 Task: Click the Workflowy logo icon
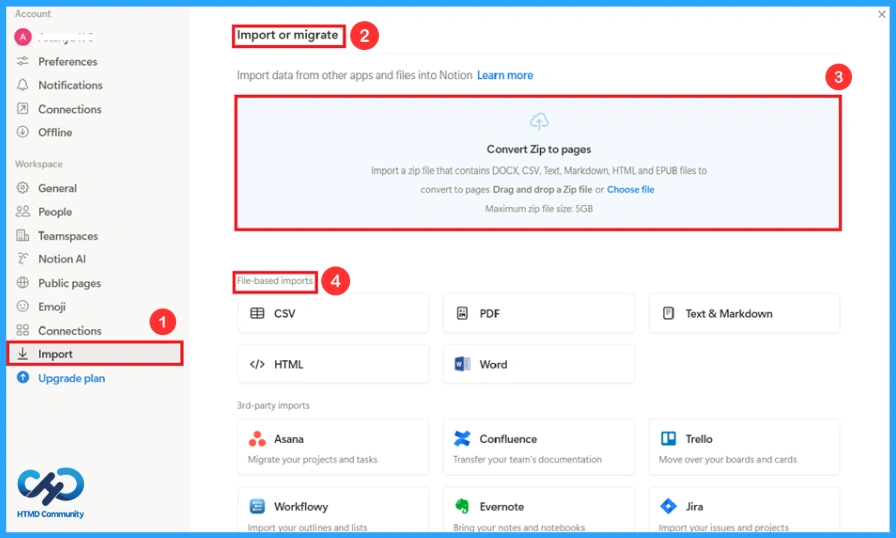tap(257, 507)
